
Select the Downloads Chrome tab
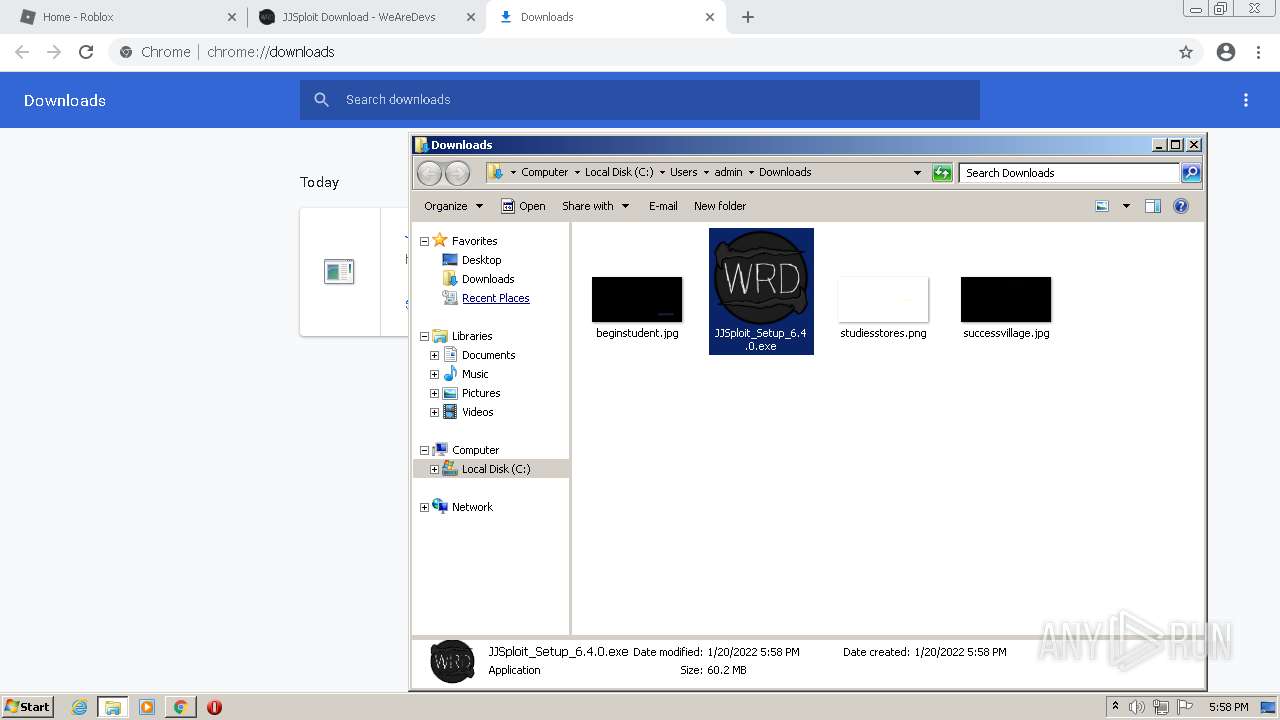[x=605, y=17]
